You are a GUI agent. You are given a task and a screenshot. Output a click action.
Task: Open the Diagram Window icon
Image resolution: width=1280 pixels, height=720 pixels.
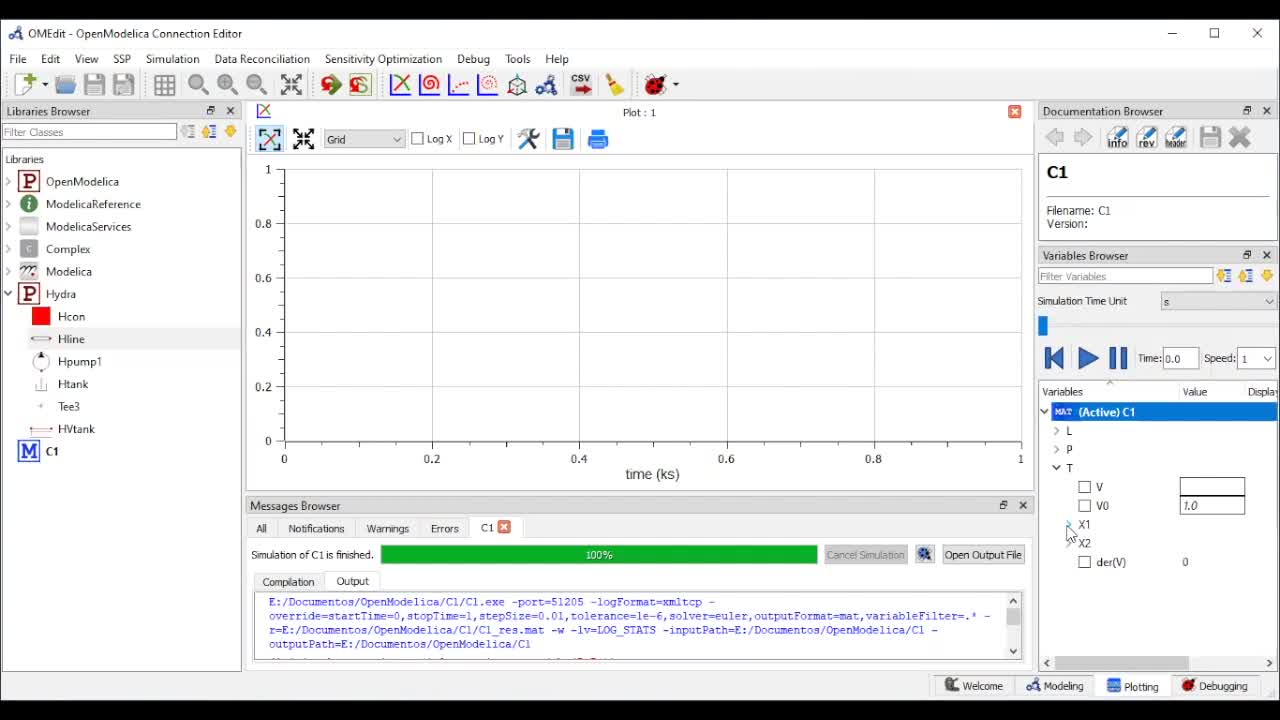point(546,85)
